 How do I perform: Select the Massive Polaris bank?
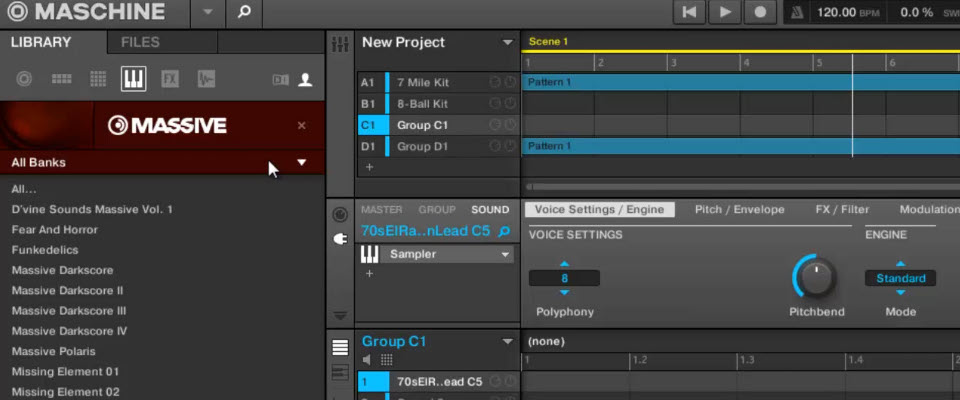tap(53, 352)
